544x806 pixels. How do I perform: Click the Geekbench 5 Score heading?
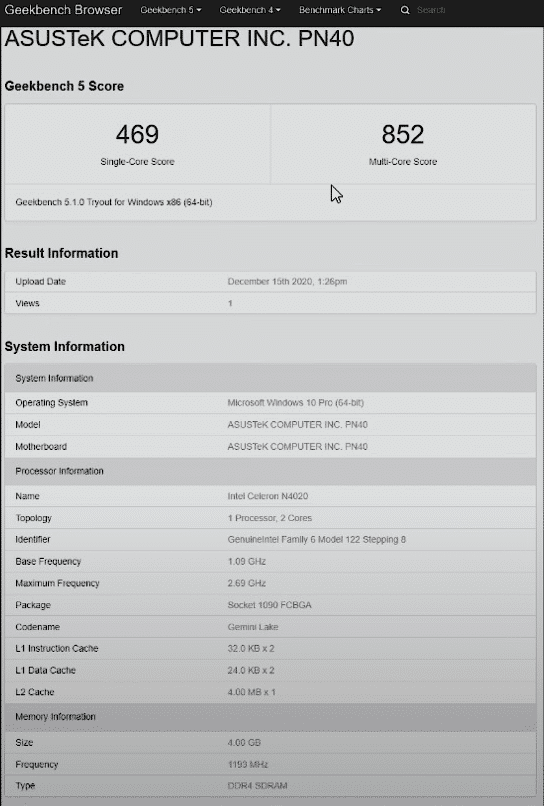(64, 86)
